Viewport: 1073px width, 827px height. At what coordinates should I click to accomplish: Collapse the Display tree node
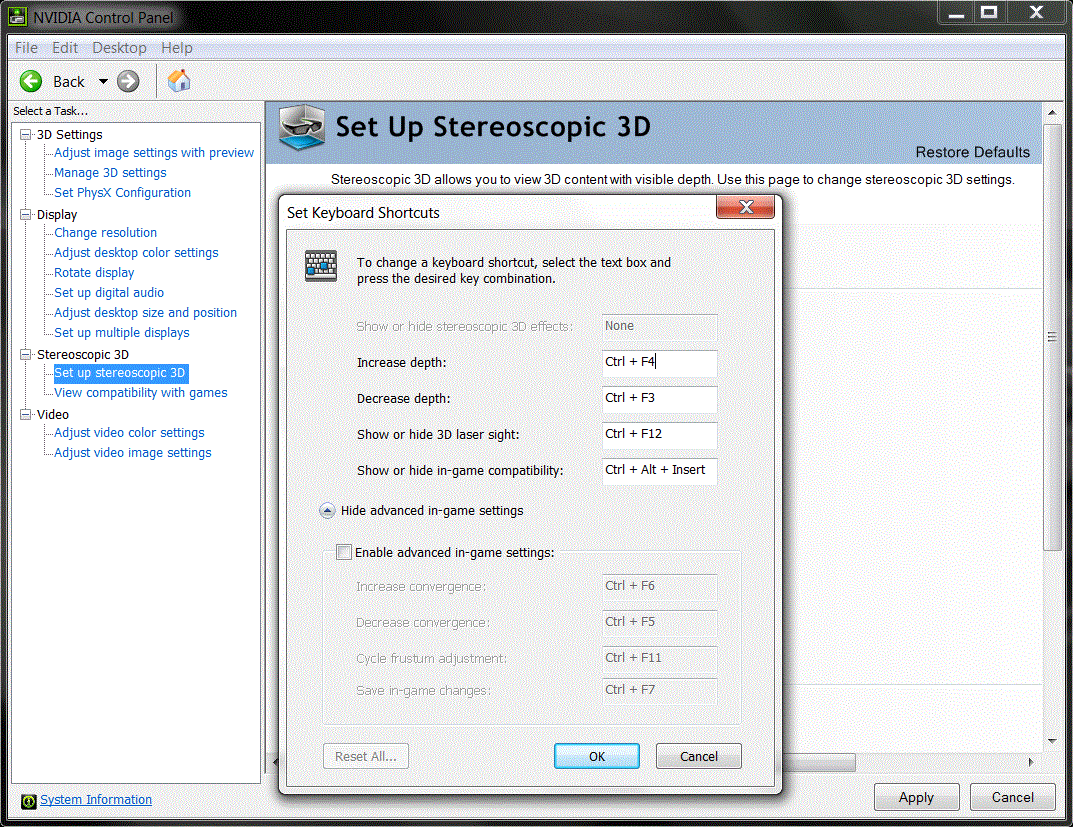coord(26,215)
